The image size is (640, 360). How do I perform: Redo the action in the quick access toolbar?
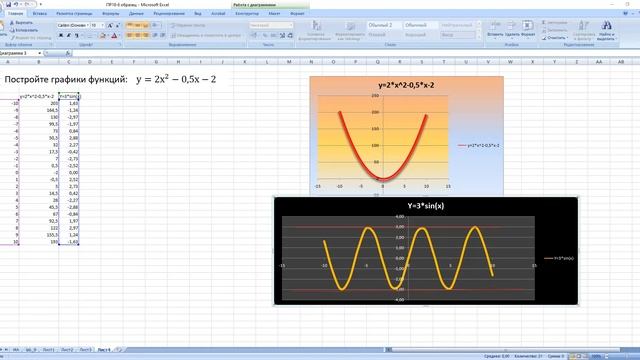[28, 4]
